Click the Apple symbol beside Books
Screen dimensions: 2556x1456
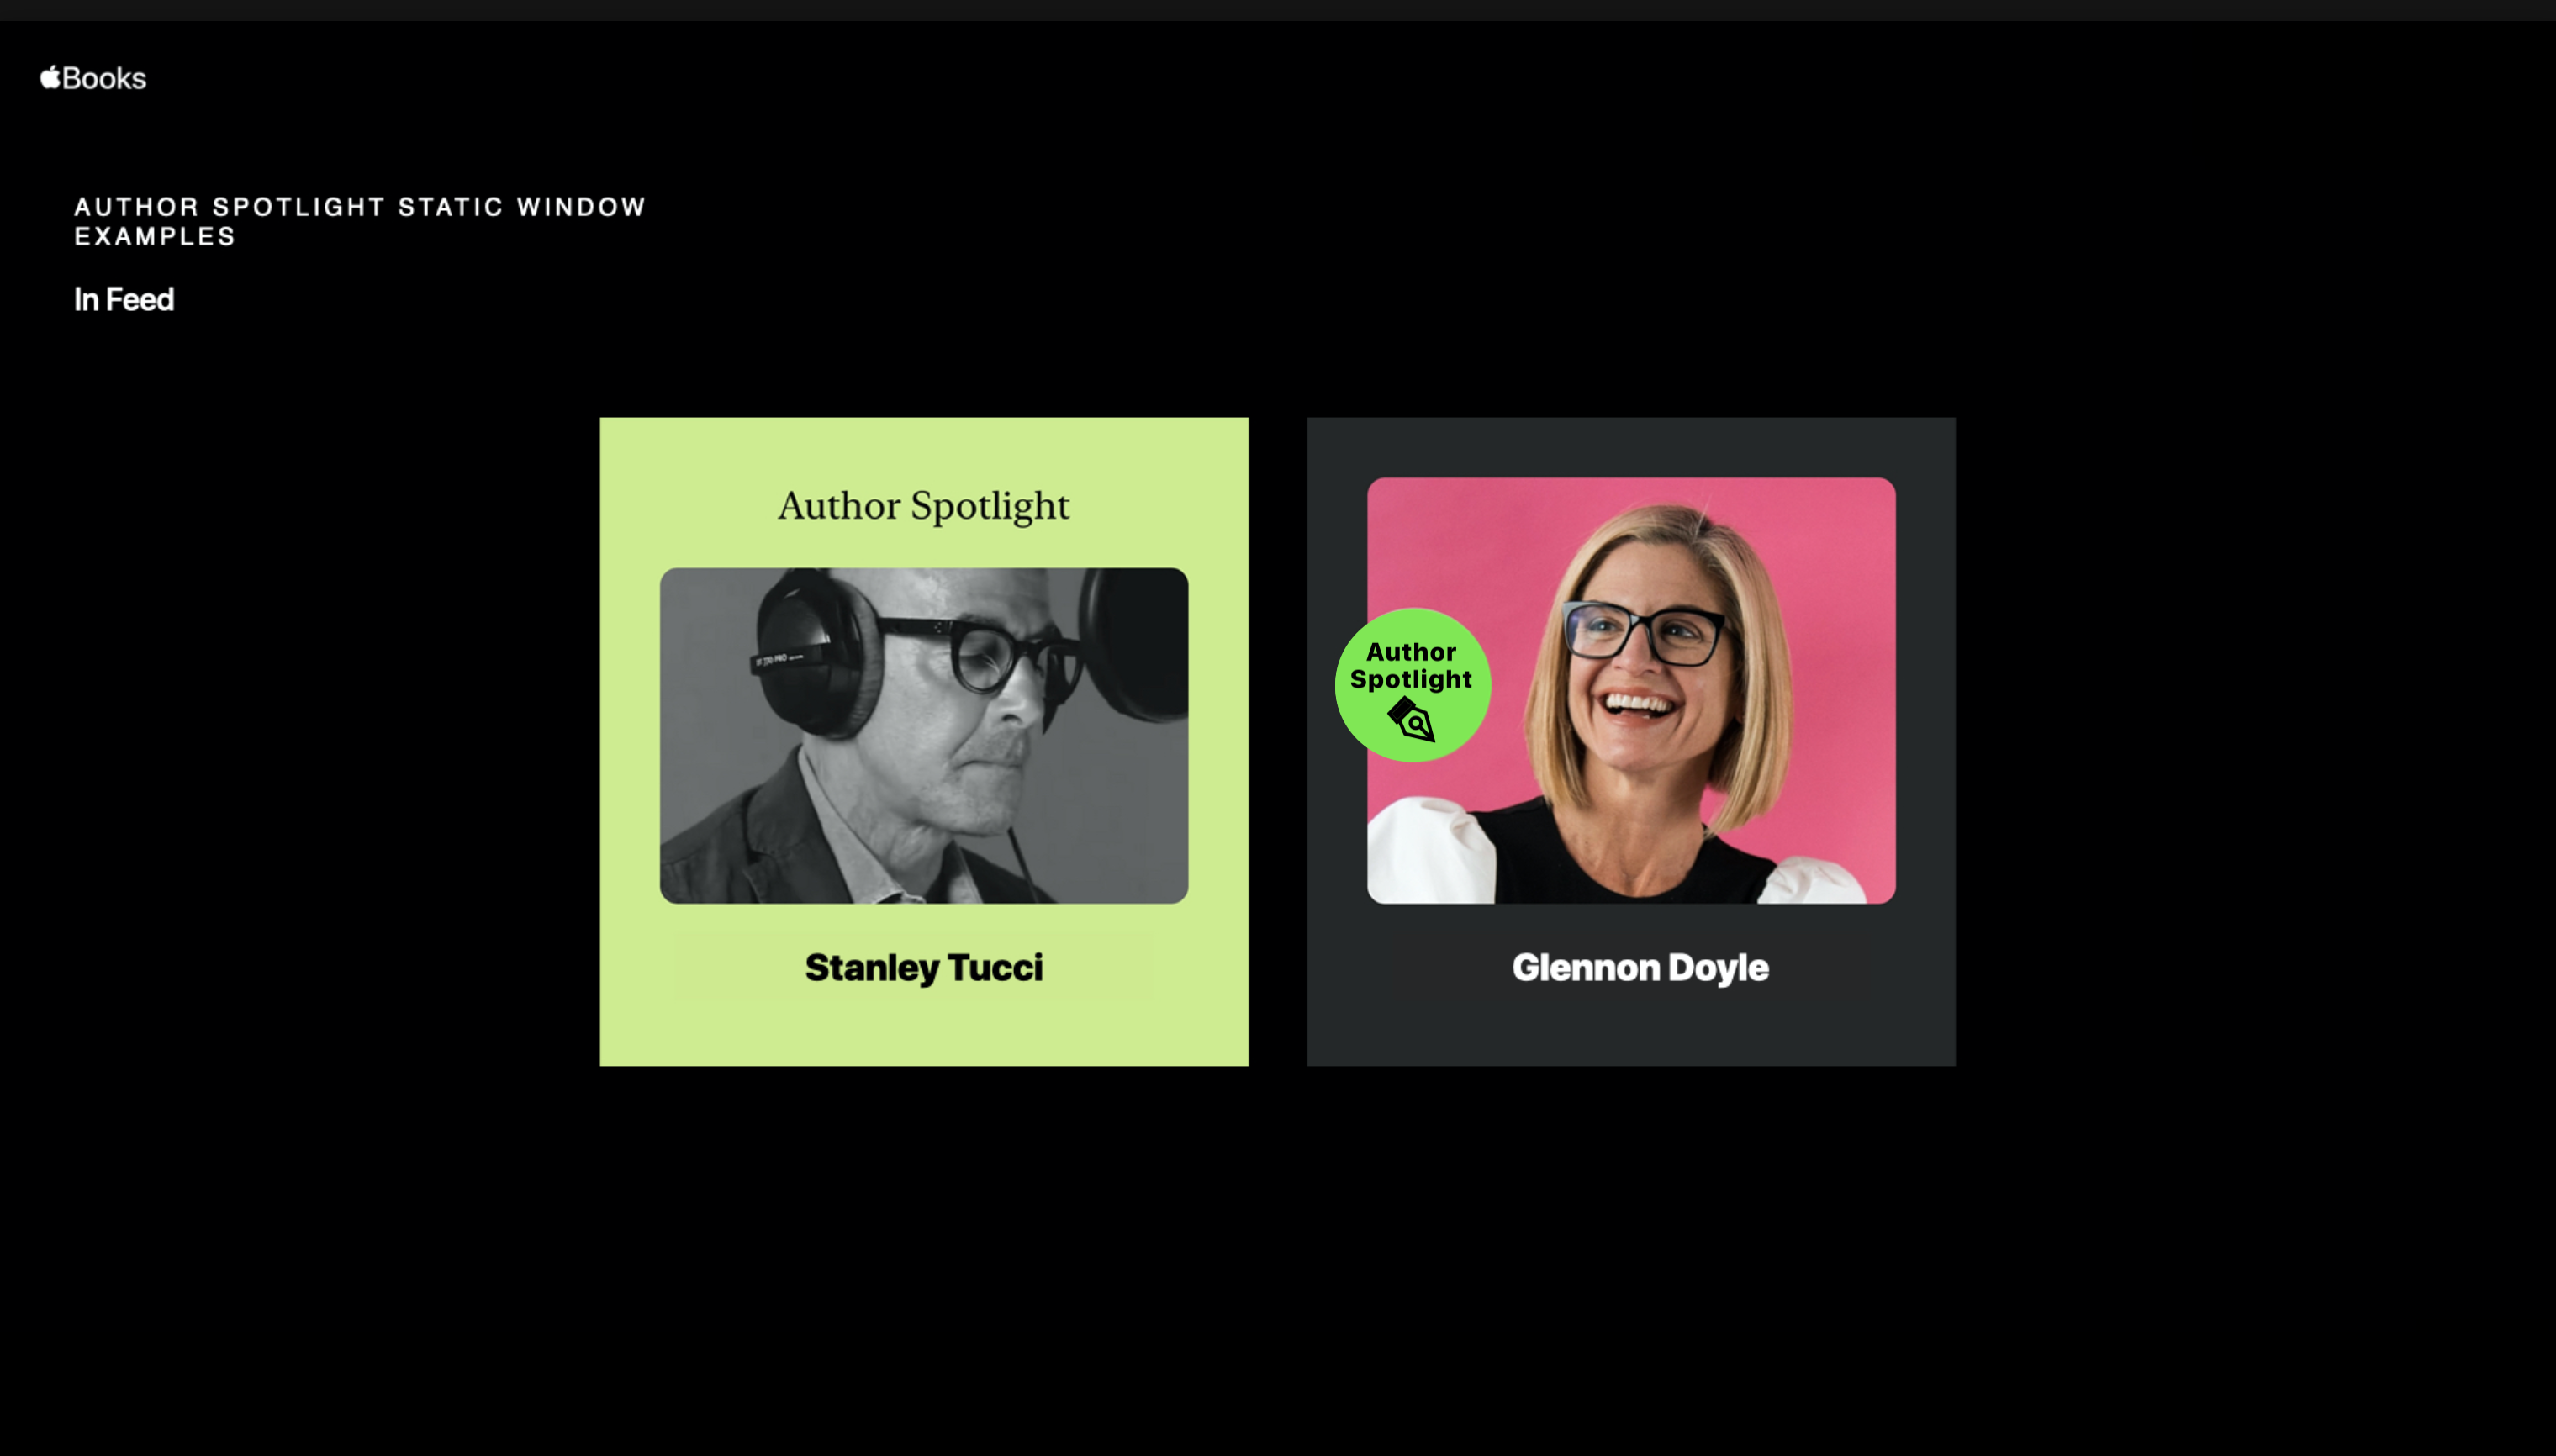point(50,77)
